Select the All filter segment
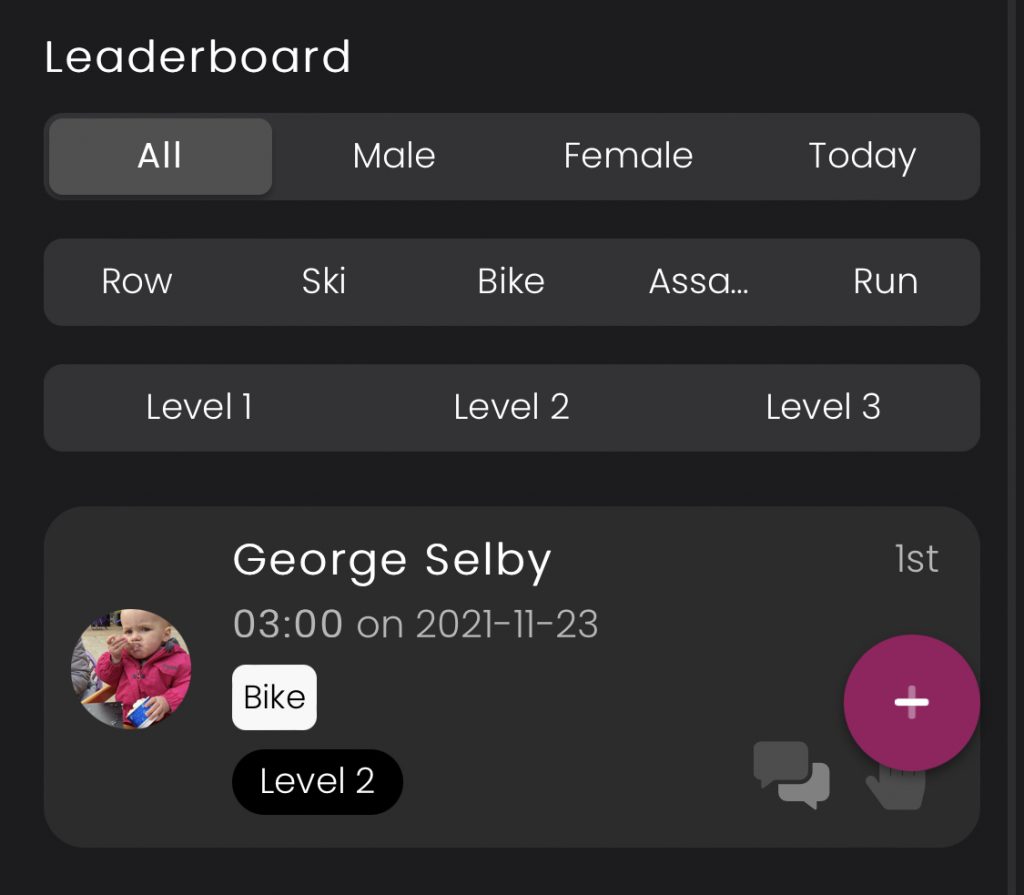Screen dimensions: 1024x895 160,156
